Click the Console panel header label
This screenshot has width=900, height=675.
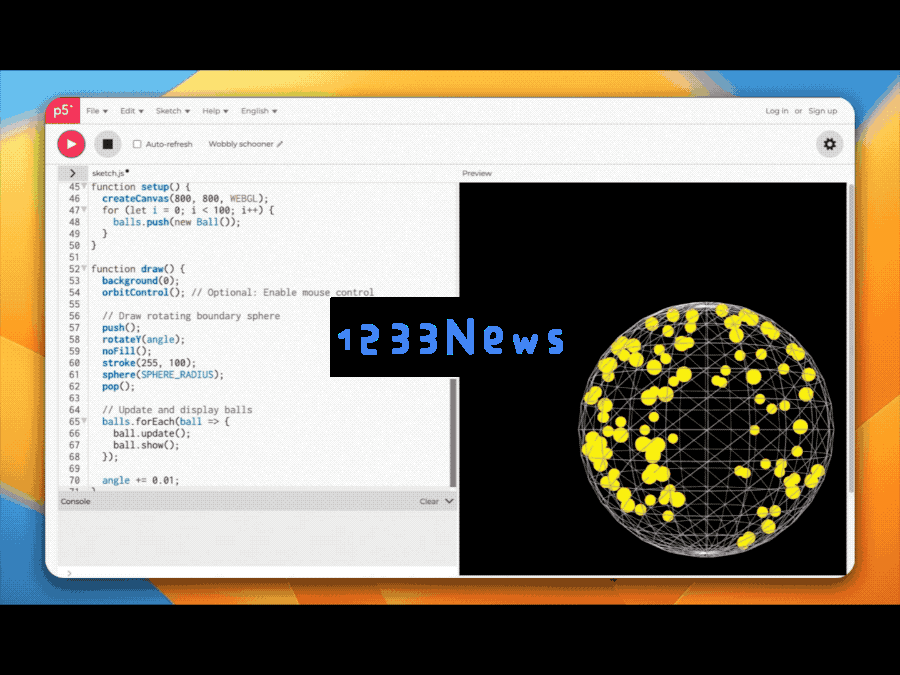(76, 501)
